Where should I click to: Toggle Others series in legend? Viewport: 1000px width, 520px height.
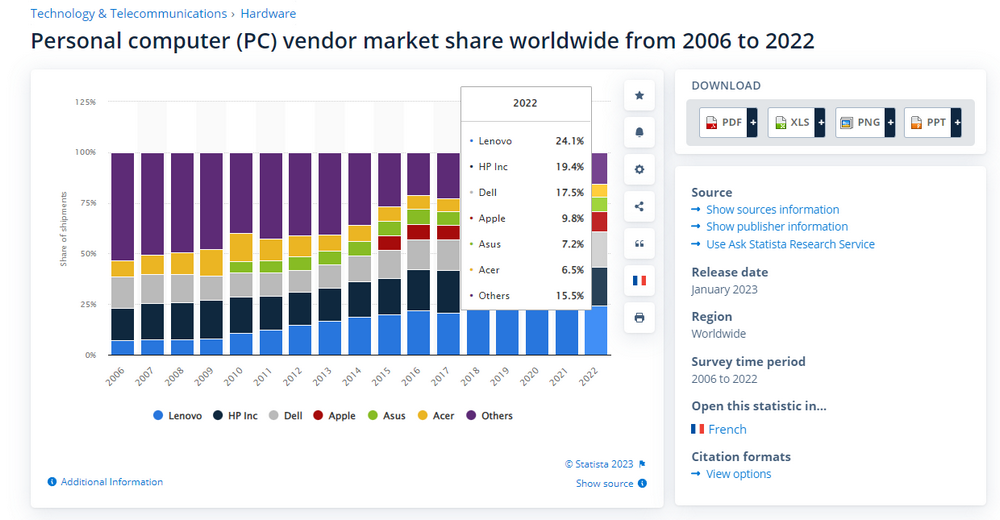[489, 415]
